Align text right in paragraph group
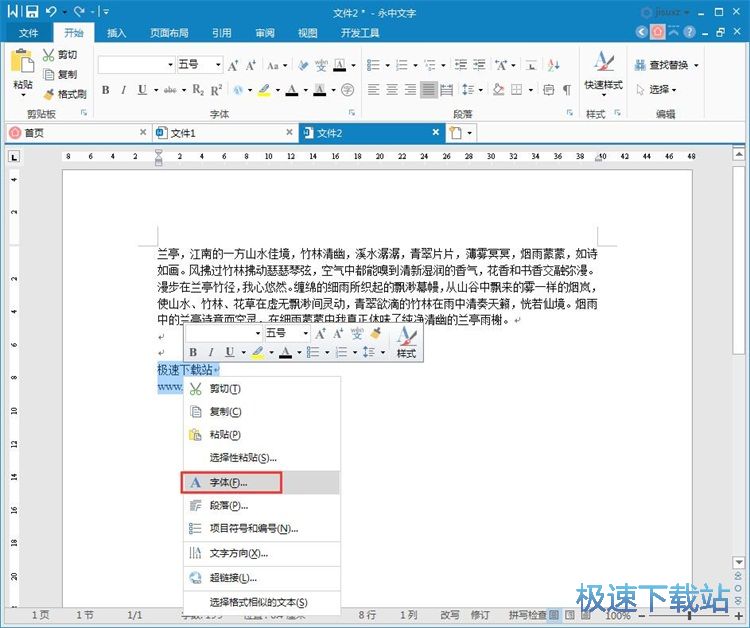This screenshot has width=750, height=628. tap(410, 90)
